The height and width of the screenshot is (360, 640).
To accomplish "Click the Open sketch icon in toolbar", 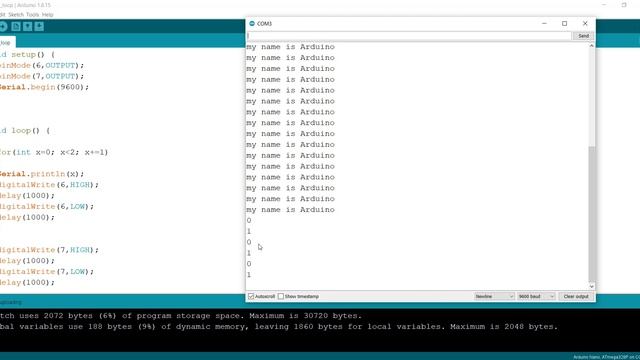I will click(27, 27).
